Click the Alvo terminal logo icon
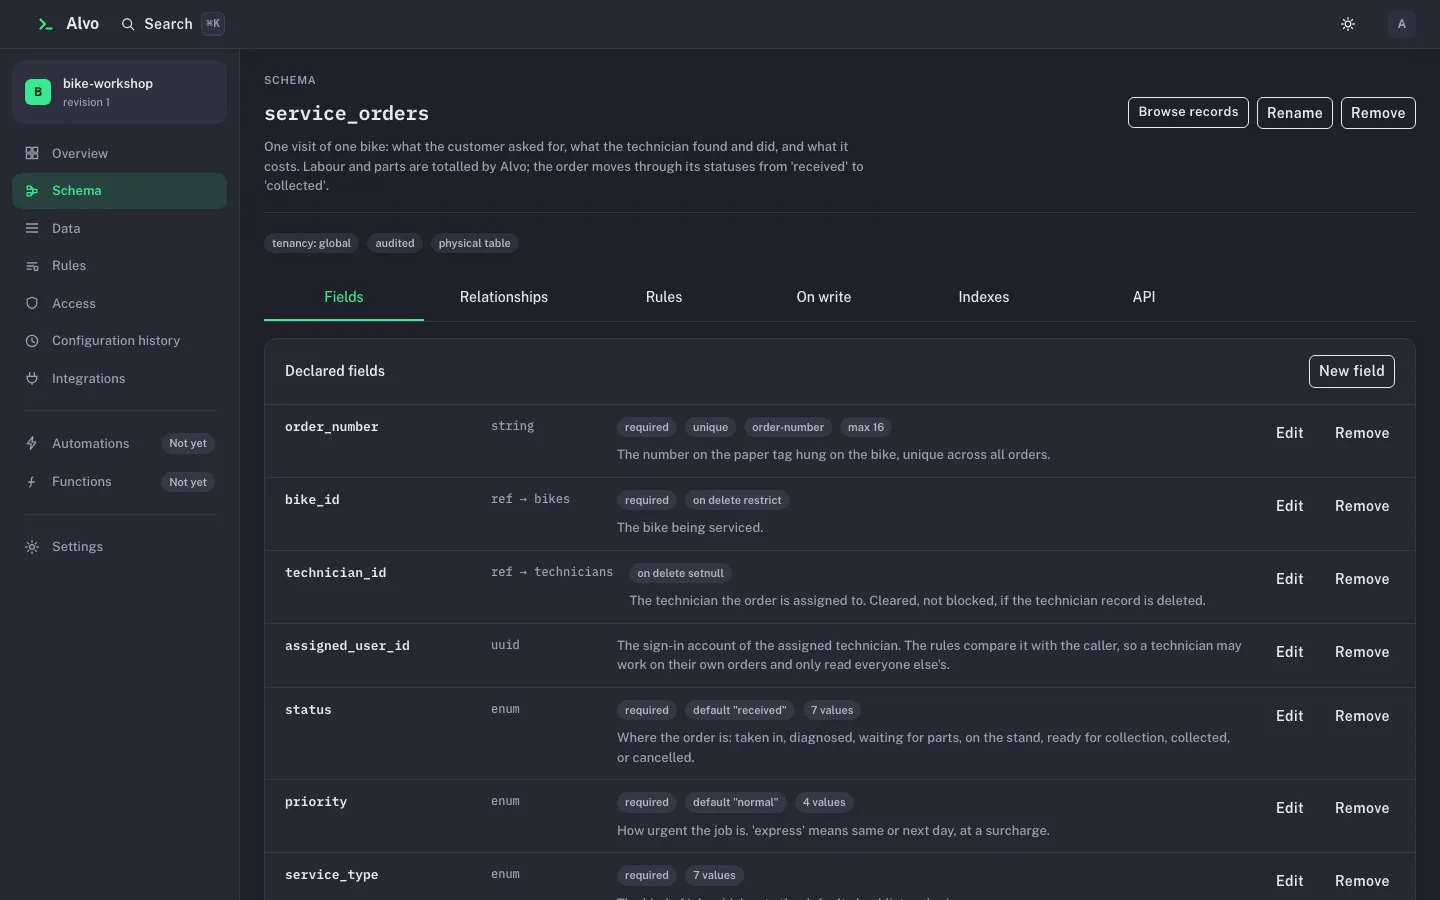The width and height of the screenshot is (1440, 900). (x=45, y=24)
